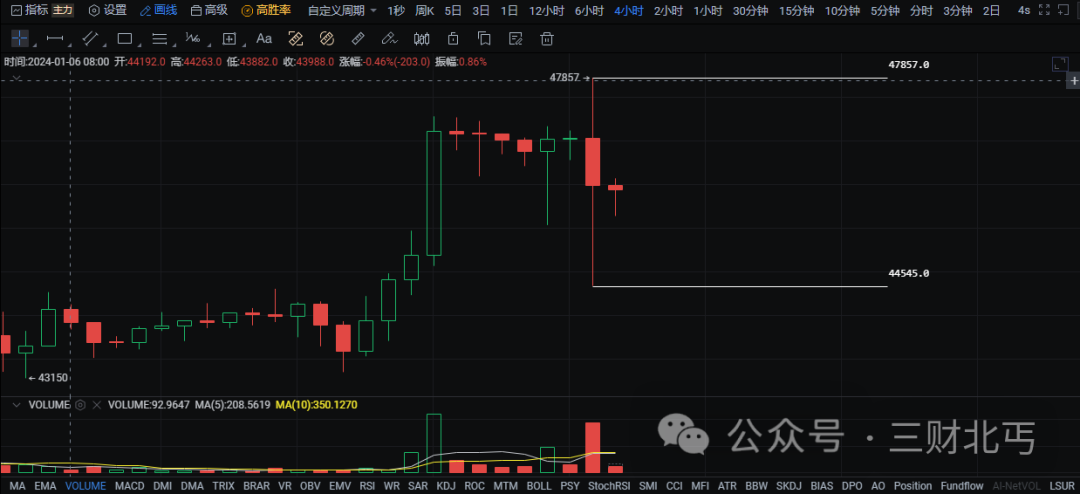Enable the RSI indicator
Screen dimensions: 1080x494
pos(367,486)
